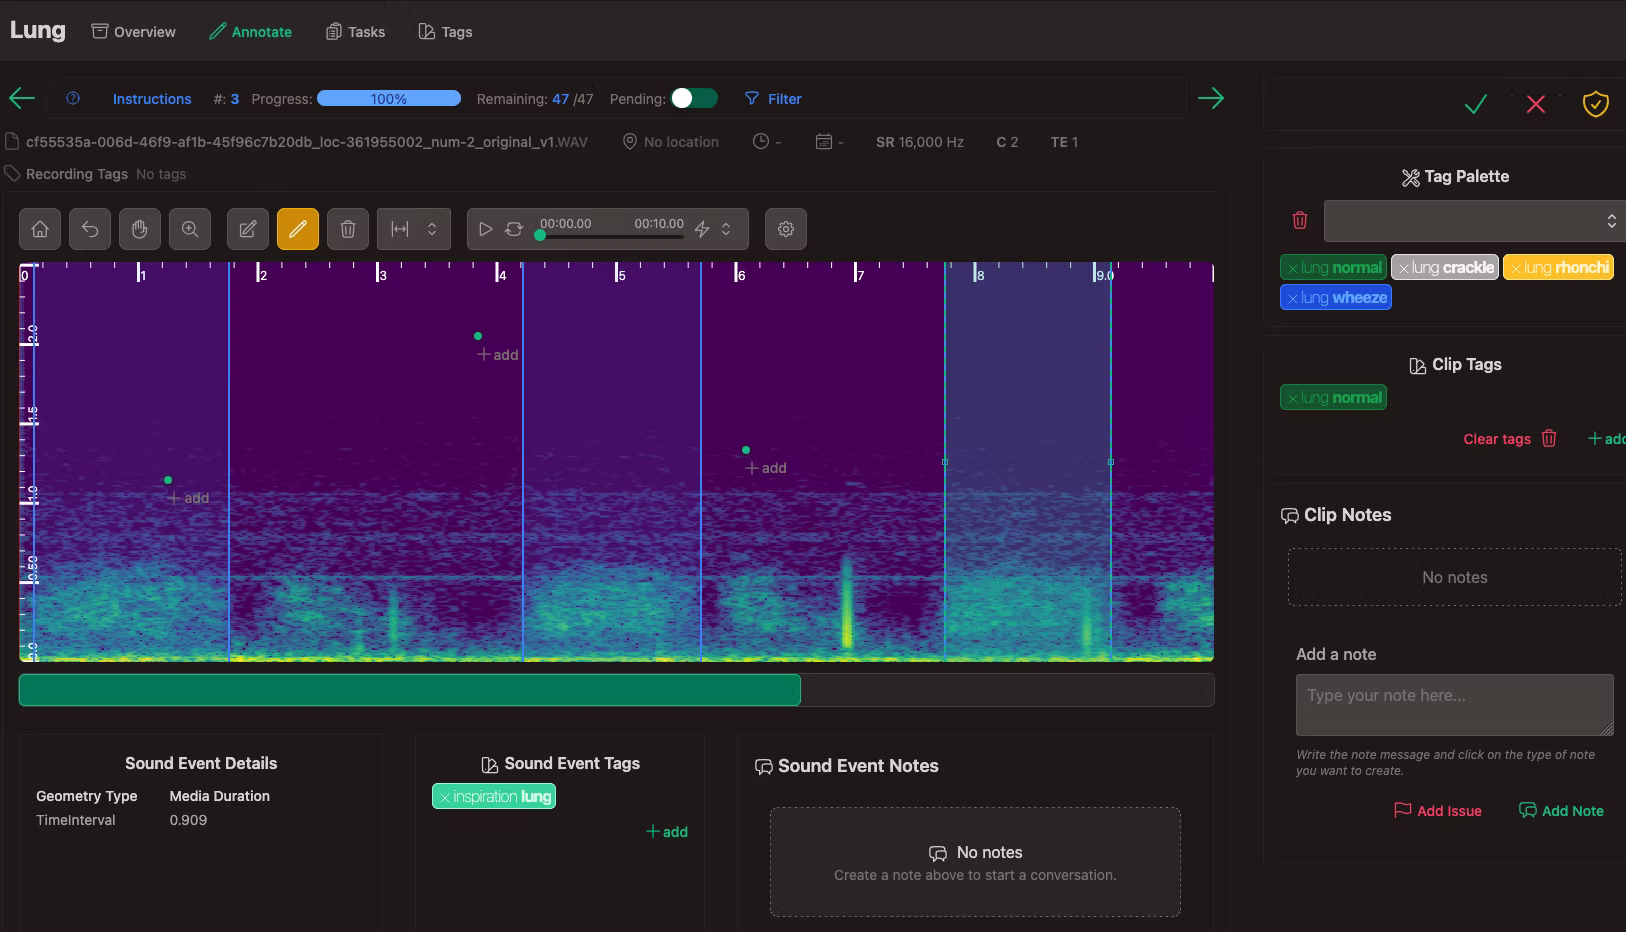1626x932 pixels.
Task: Click Clear tags in Clip Tags
Action: point(1510,439)
